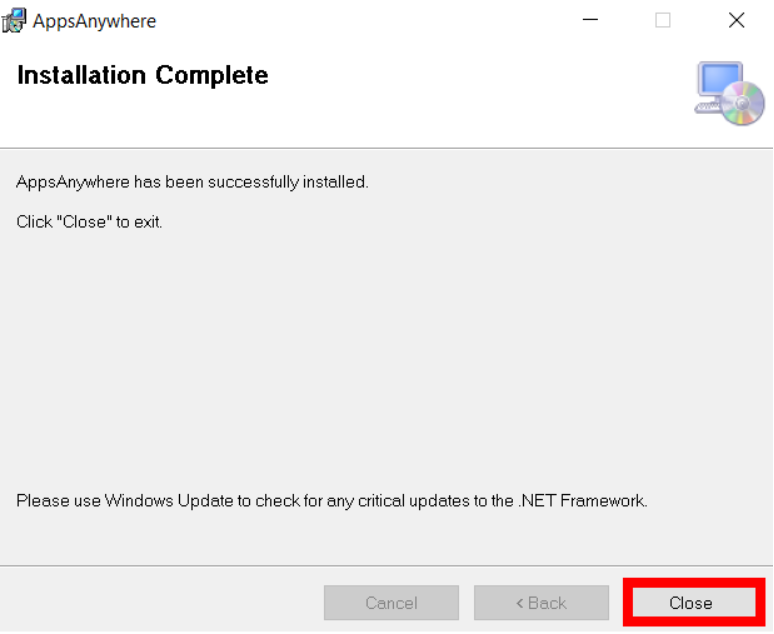Click the AppsAnywhere installer icon in title bar

(x=13, y=21)
